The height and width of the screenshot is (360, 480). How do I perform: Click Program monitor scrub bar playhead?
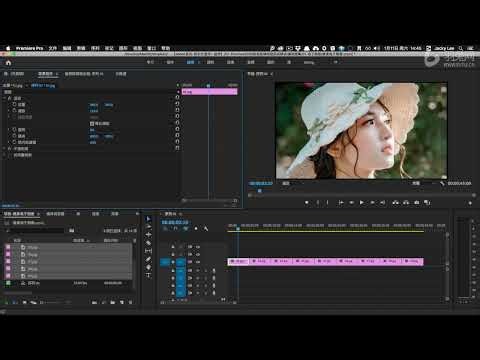coord(260,191)
